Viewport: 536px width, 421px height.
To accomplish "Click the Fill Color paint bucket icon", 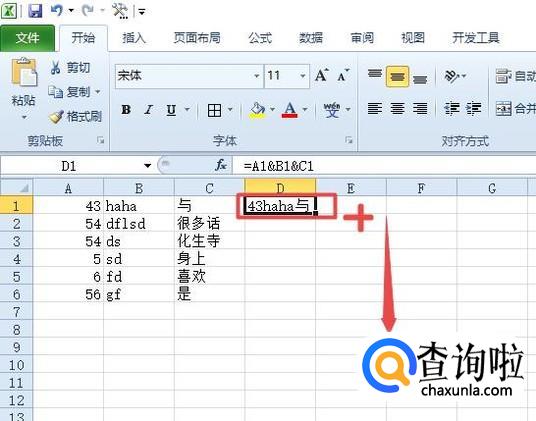I will (257, 110).
